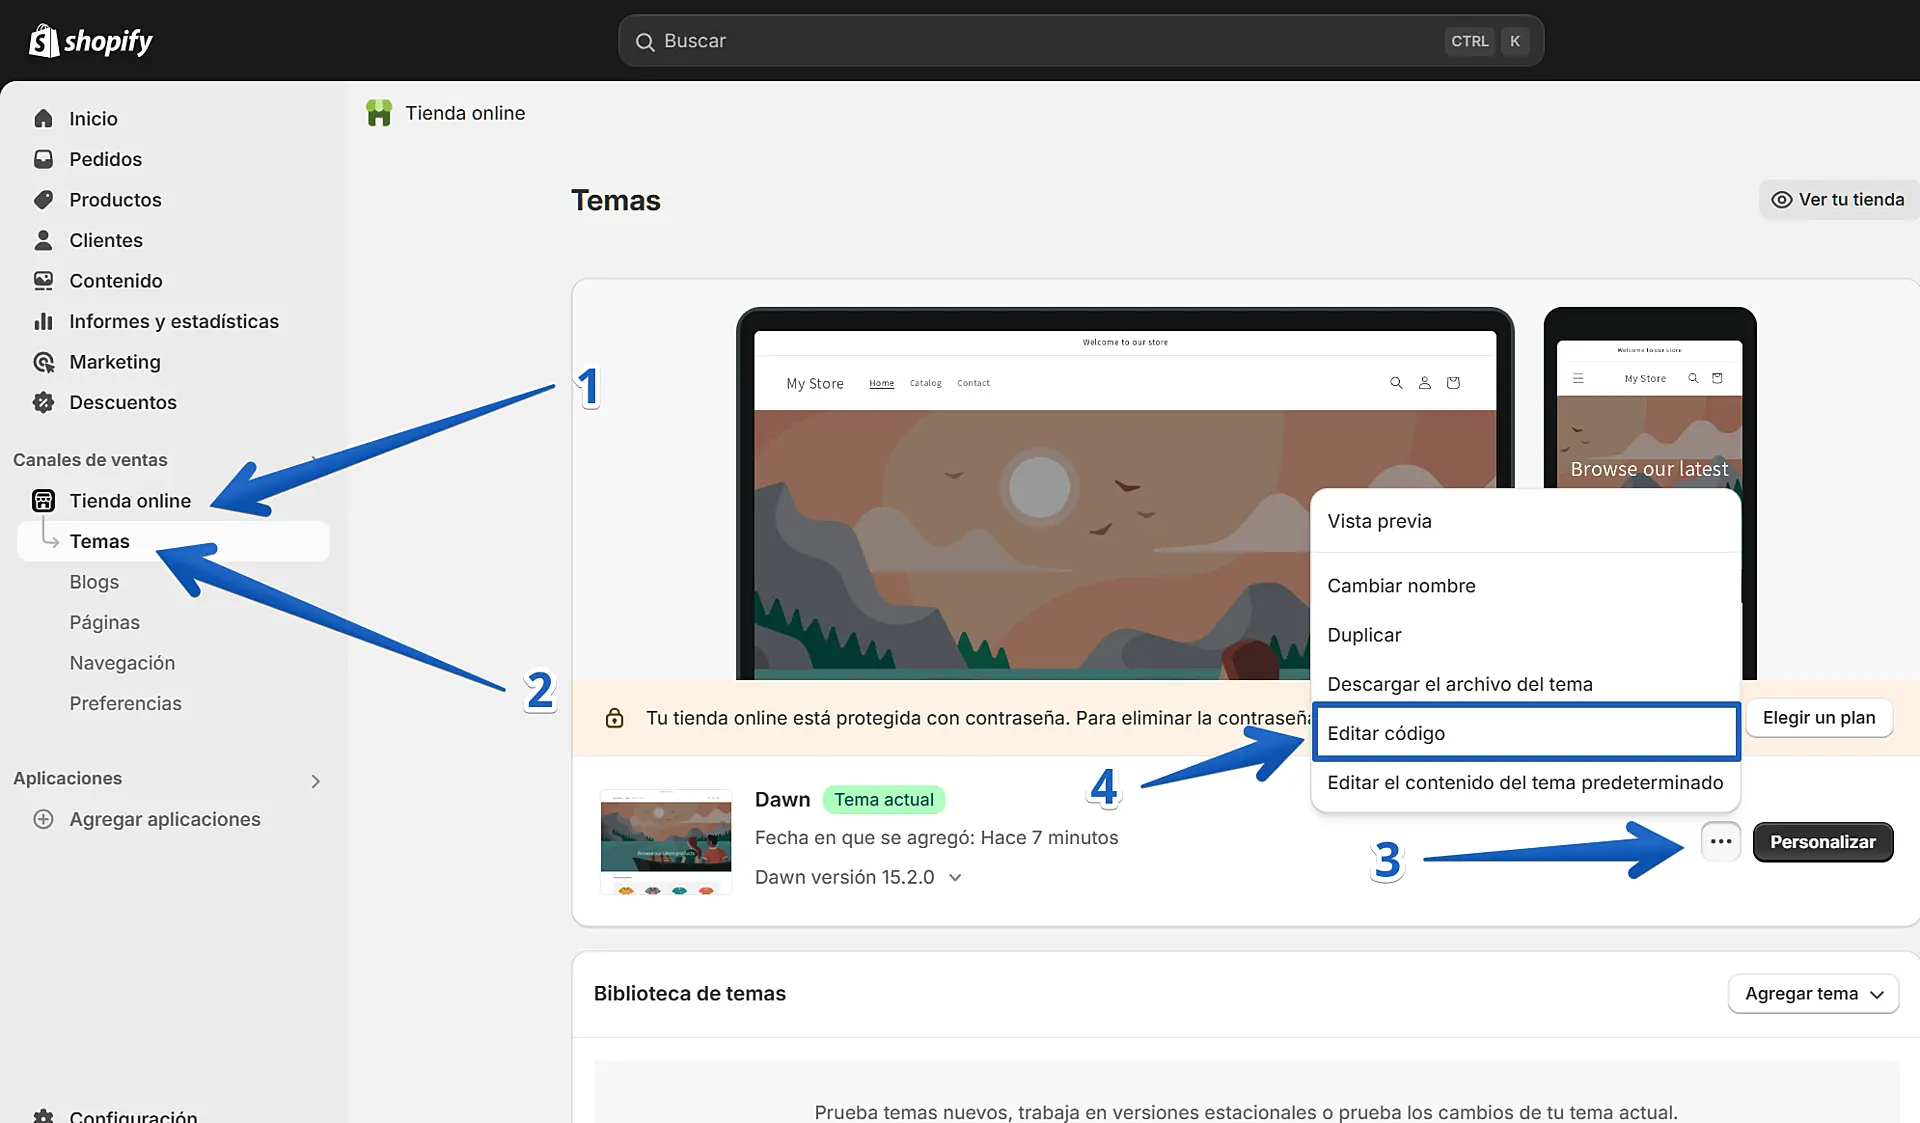Choose Duplicar in the theme menu
The height and width of the screenshot is (1123, 1920).
(x=1364, y=635)
